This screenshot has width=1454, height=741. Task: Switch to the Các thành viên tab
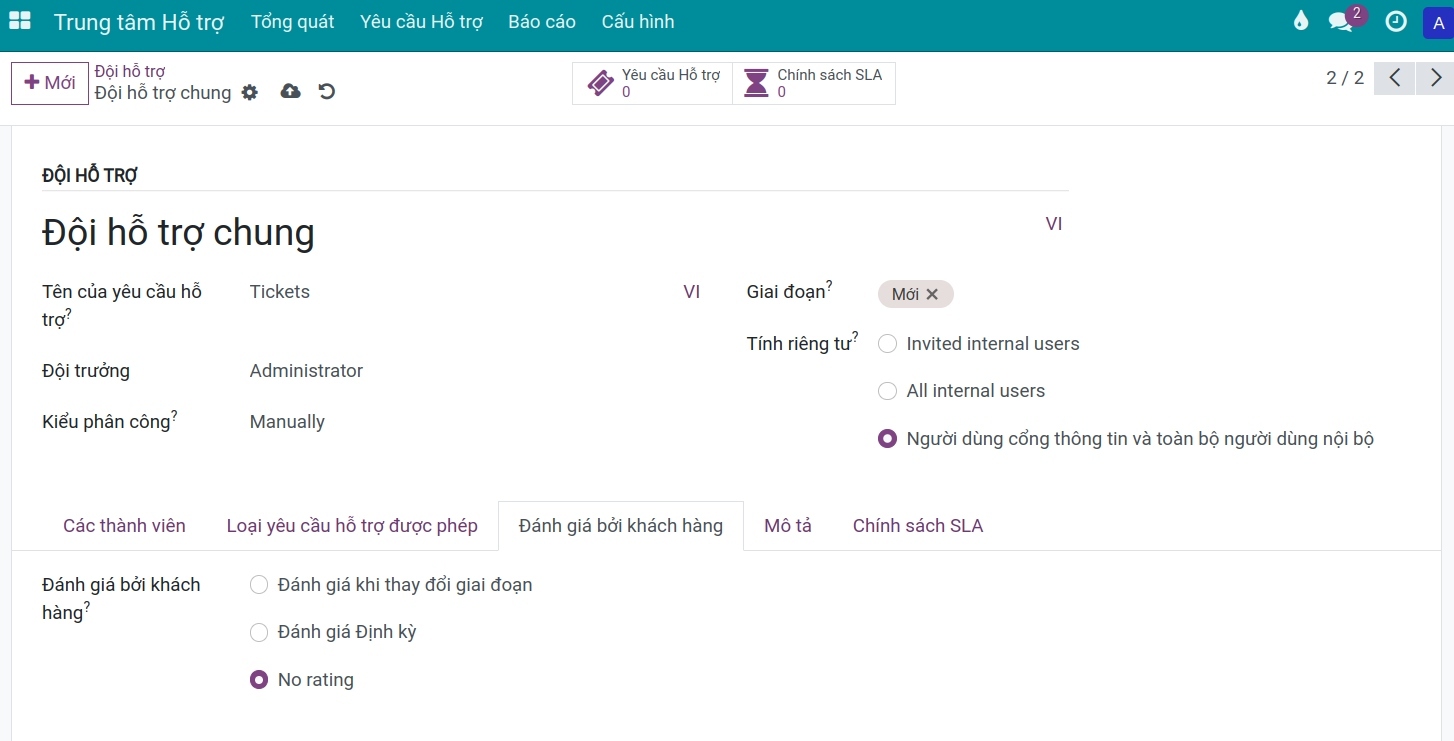pyautogui.click(x=124, y=526)
